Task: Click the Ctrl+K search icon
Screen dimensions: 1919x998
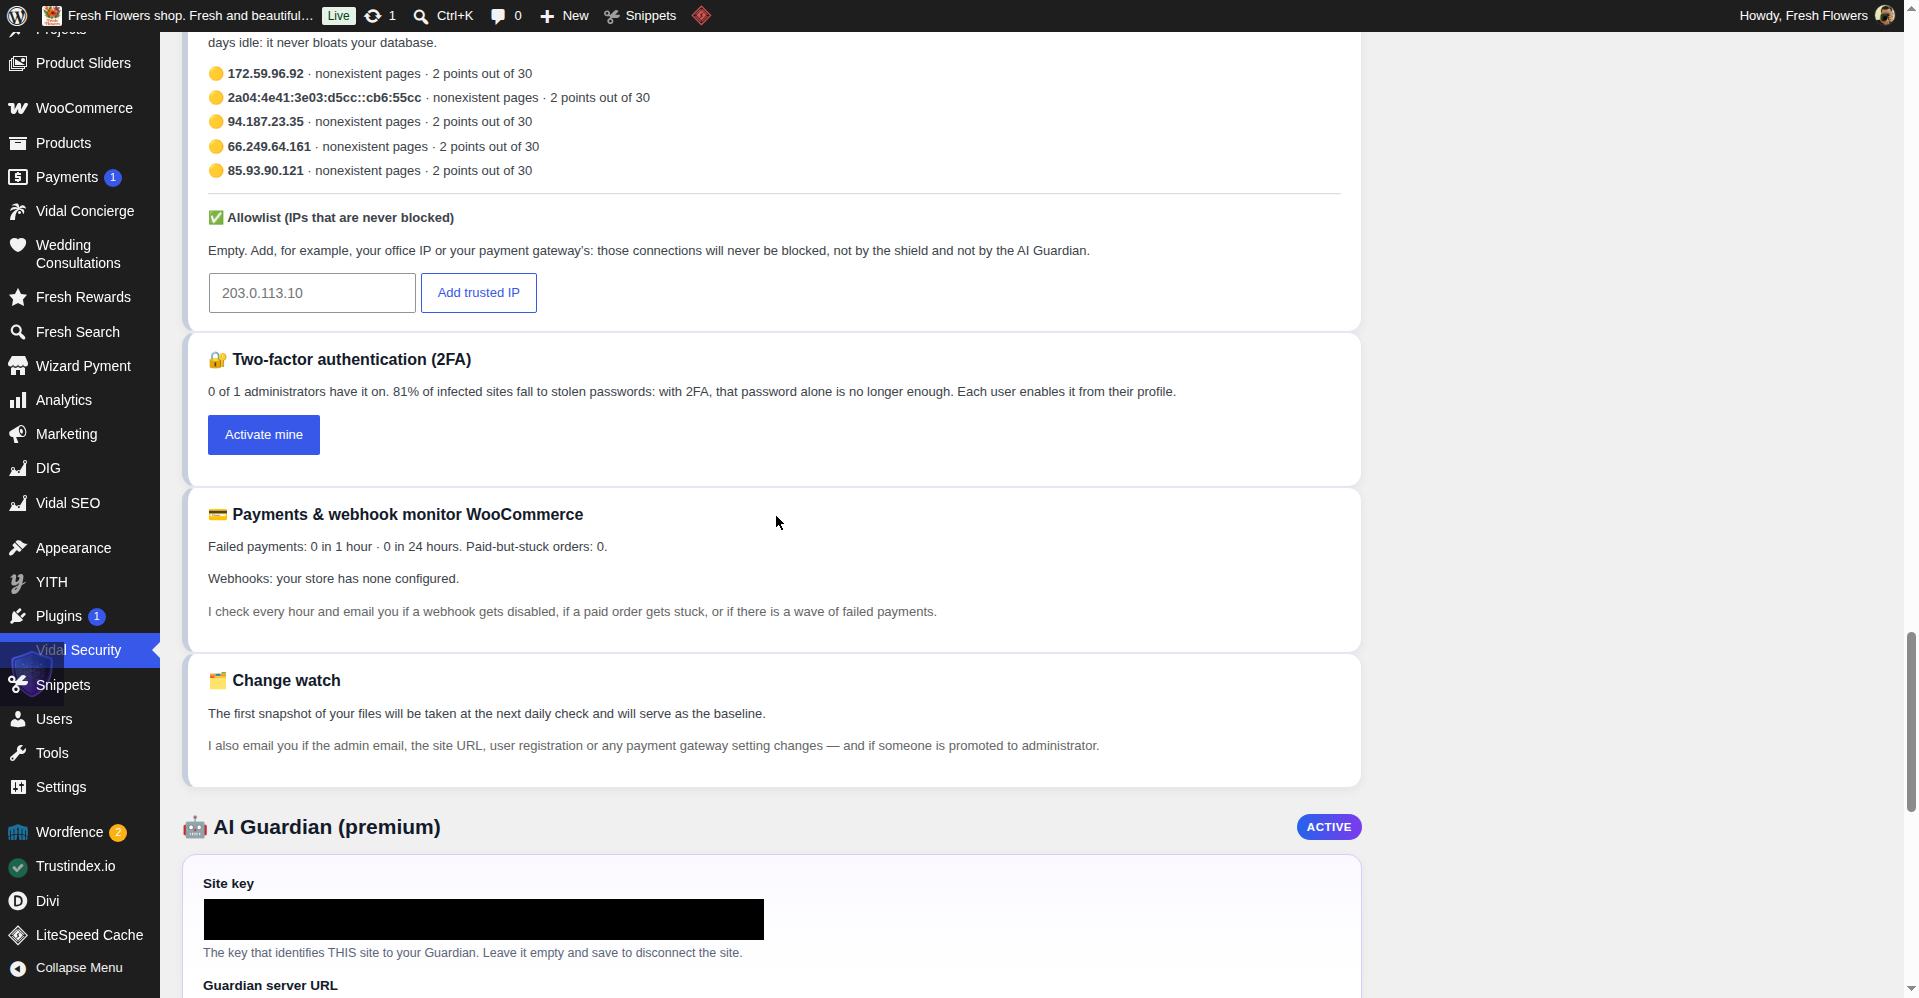Action: click(421, 16)
